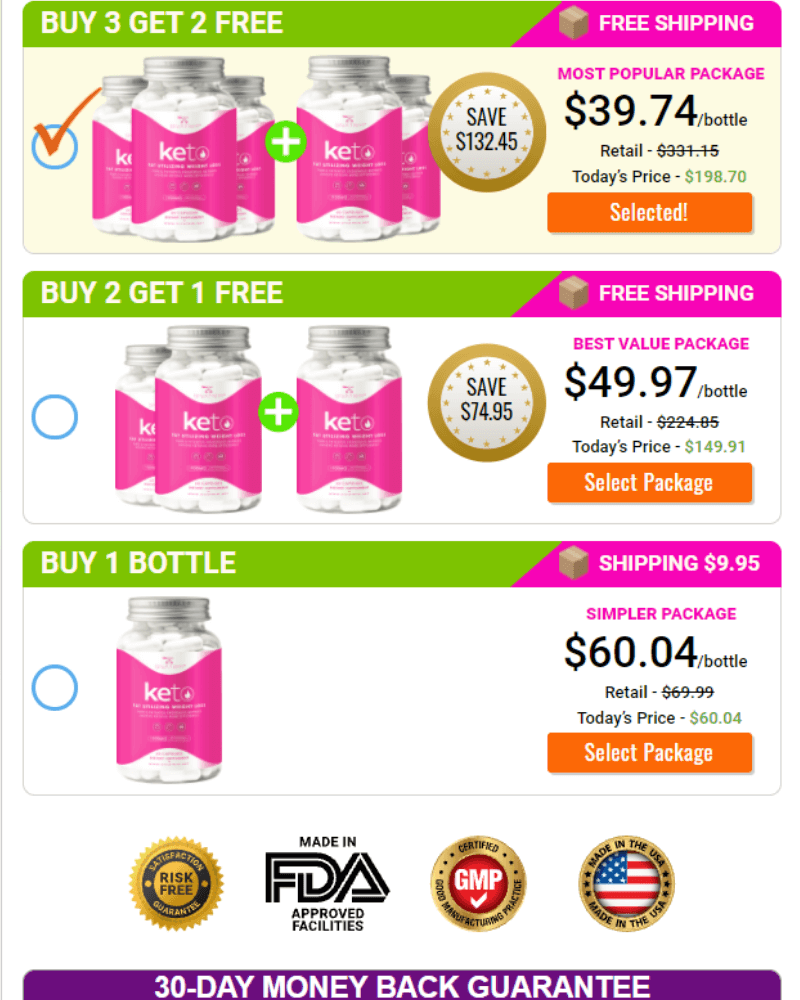The height and width of the screenshot is (1000, 800).
Task: Choose the Buy 1 Bottle radio button
Action: click(55, 688)
